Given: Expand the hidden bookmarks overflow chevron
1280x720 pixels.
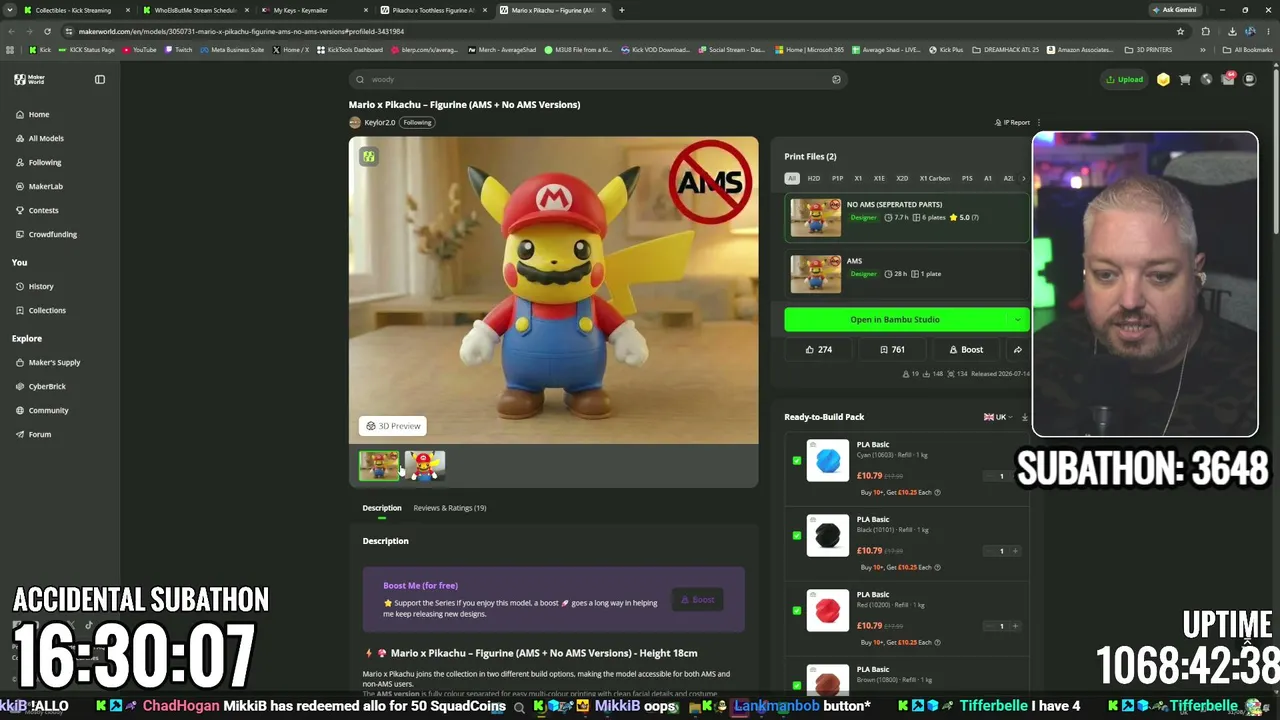Looking at the screenshot, I should [x=1203, y=50].
